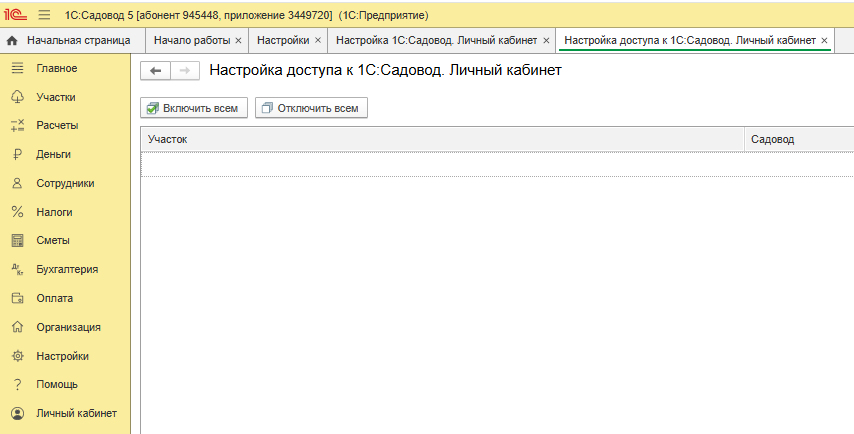The width and height of the screenshot is (854, 434).
Task: Click Включить всем button
Action: [194, 108]
